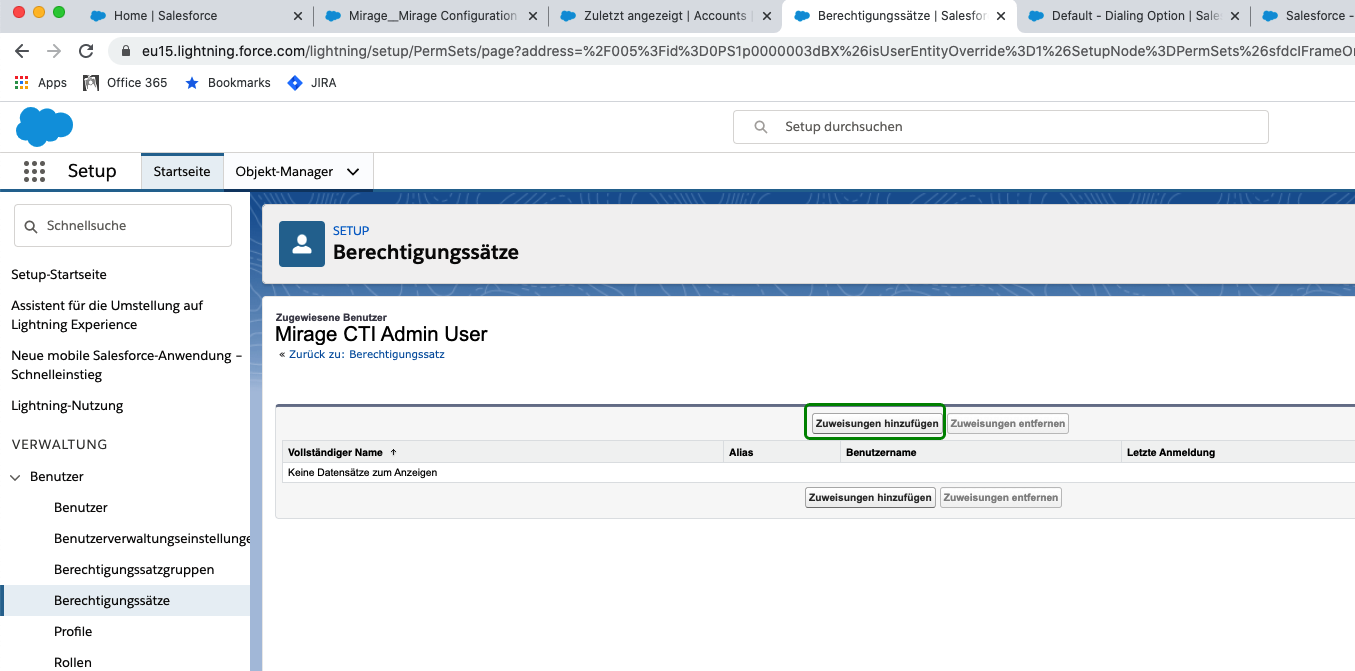Click the VERWALTUNG section label
Screen dimensions: 1355x671
coord(59,444)
